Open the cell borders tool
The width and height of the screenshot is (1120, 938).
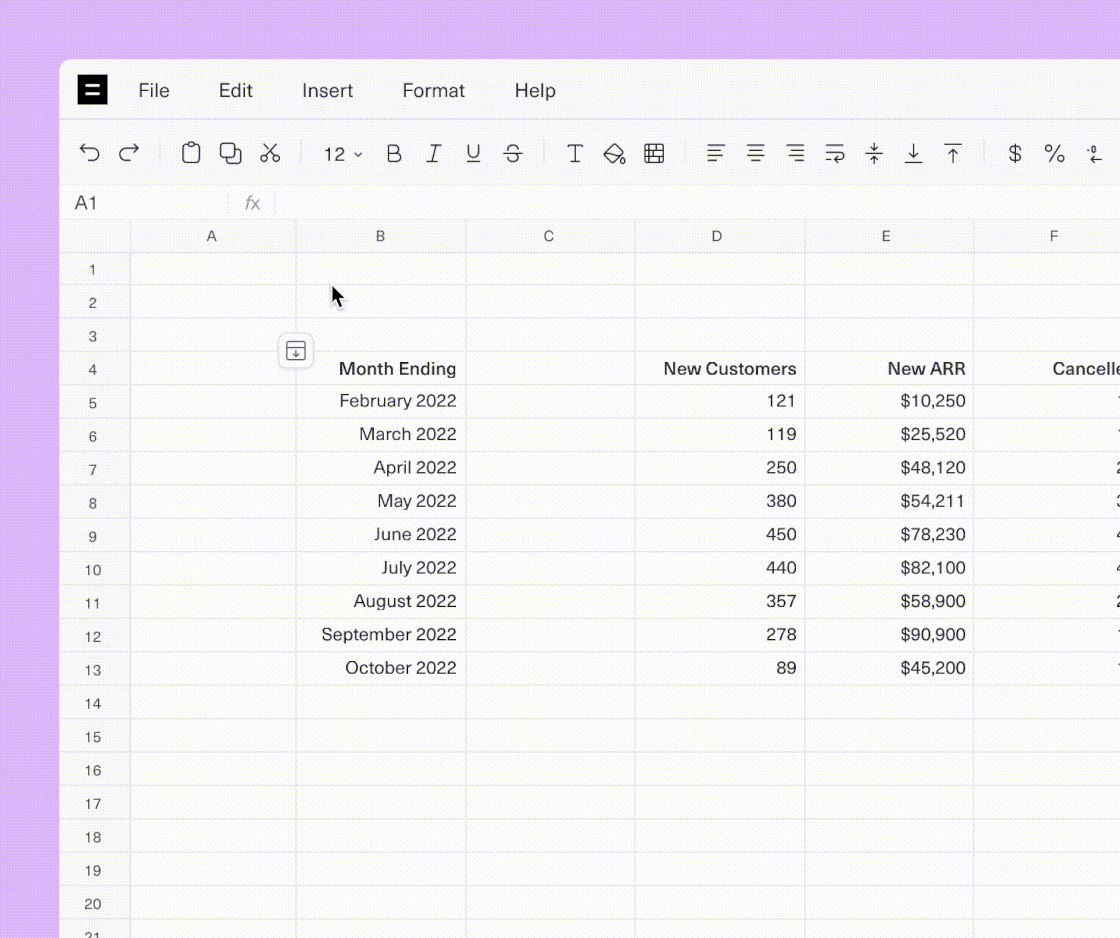click(x=654, y=154)
